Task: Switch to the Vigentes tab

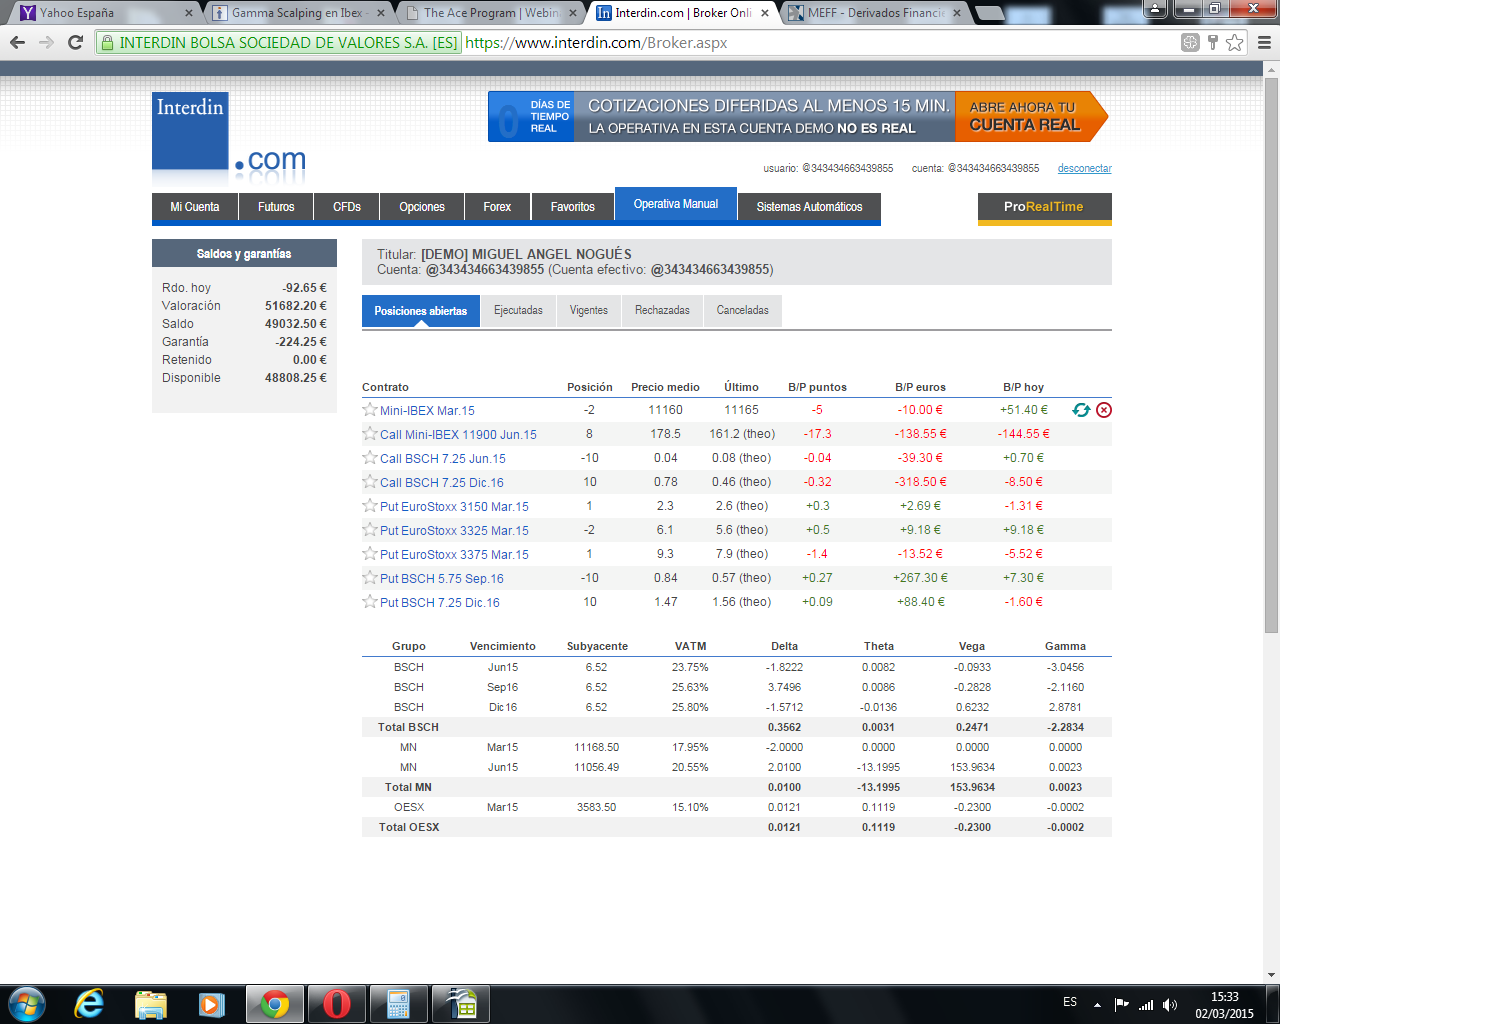Action: tap(589, 310)
